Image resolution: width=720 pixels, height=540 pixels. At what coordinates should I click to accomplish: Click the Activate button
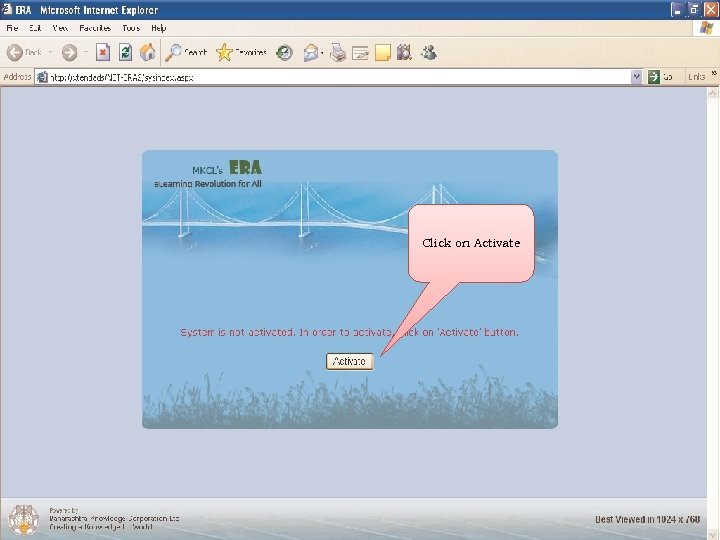[349, 361]
